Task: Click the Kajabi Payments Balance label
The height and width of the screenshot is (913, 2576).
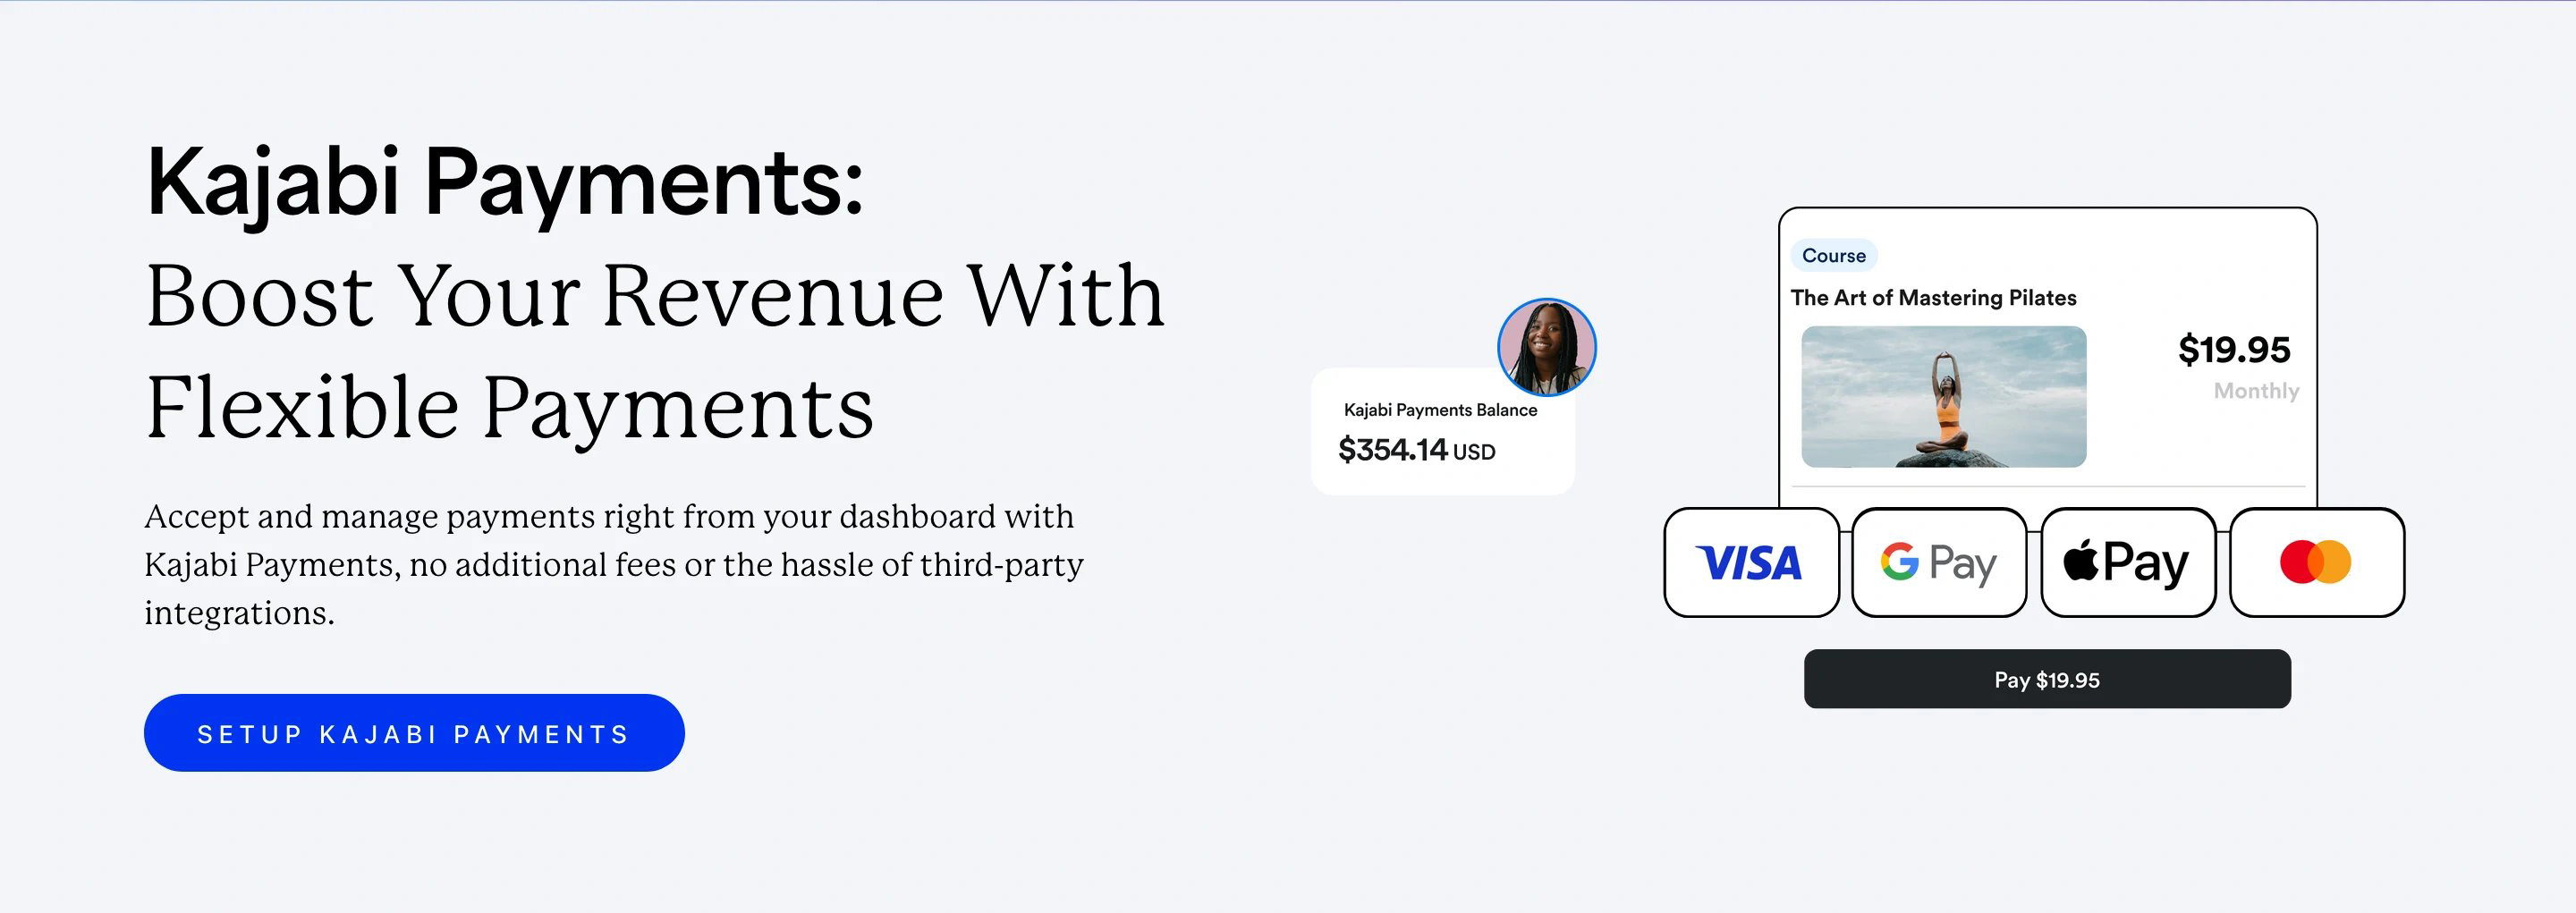Action: (x=1440, y=410)
